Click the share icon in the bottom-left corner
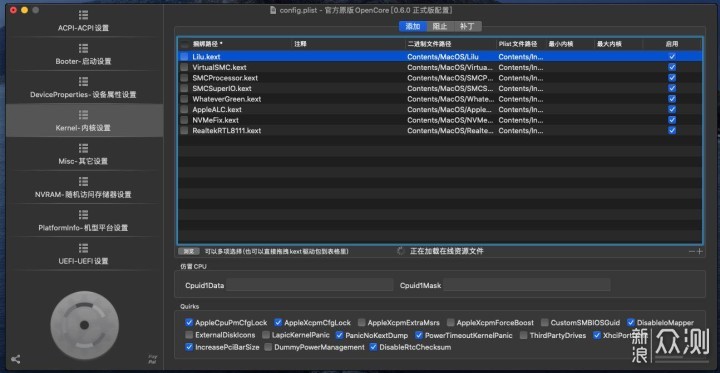Screen dimensions: 720x373 16,359
